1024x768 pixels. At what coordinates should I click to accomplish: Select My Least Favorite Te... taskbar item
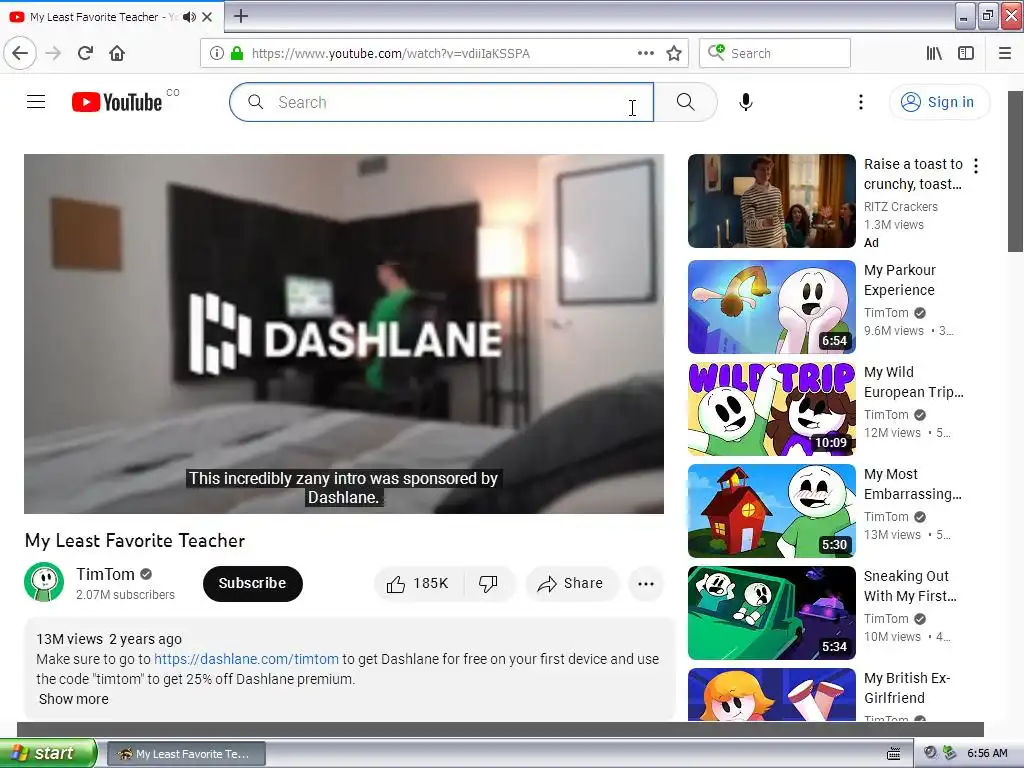coord(186,754)
